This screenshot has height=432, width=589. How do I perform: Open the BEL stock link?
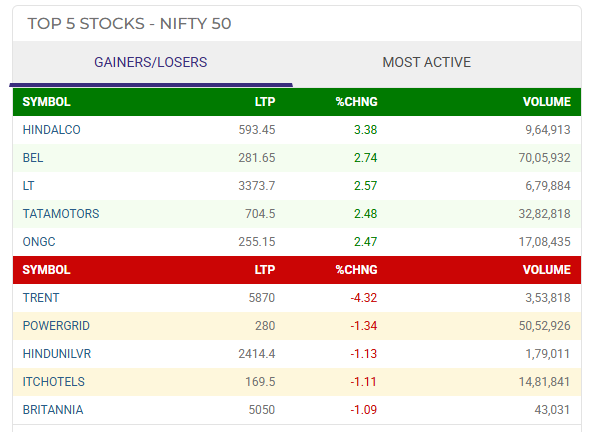33,158
